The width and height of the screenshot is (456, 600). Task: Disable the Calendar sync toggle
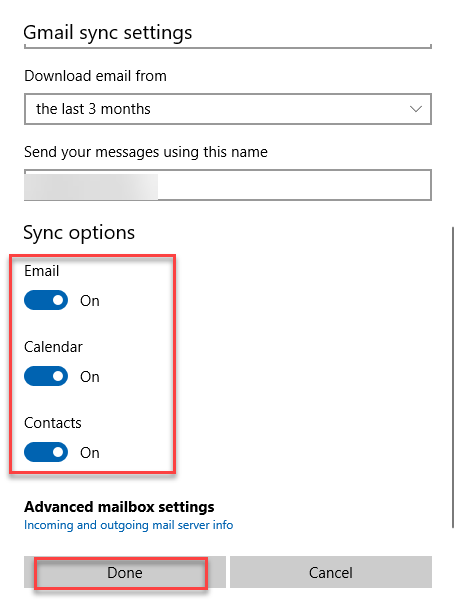coord(46,376)
